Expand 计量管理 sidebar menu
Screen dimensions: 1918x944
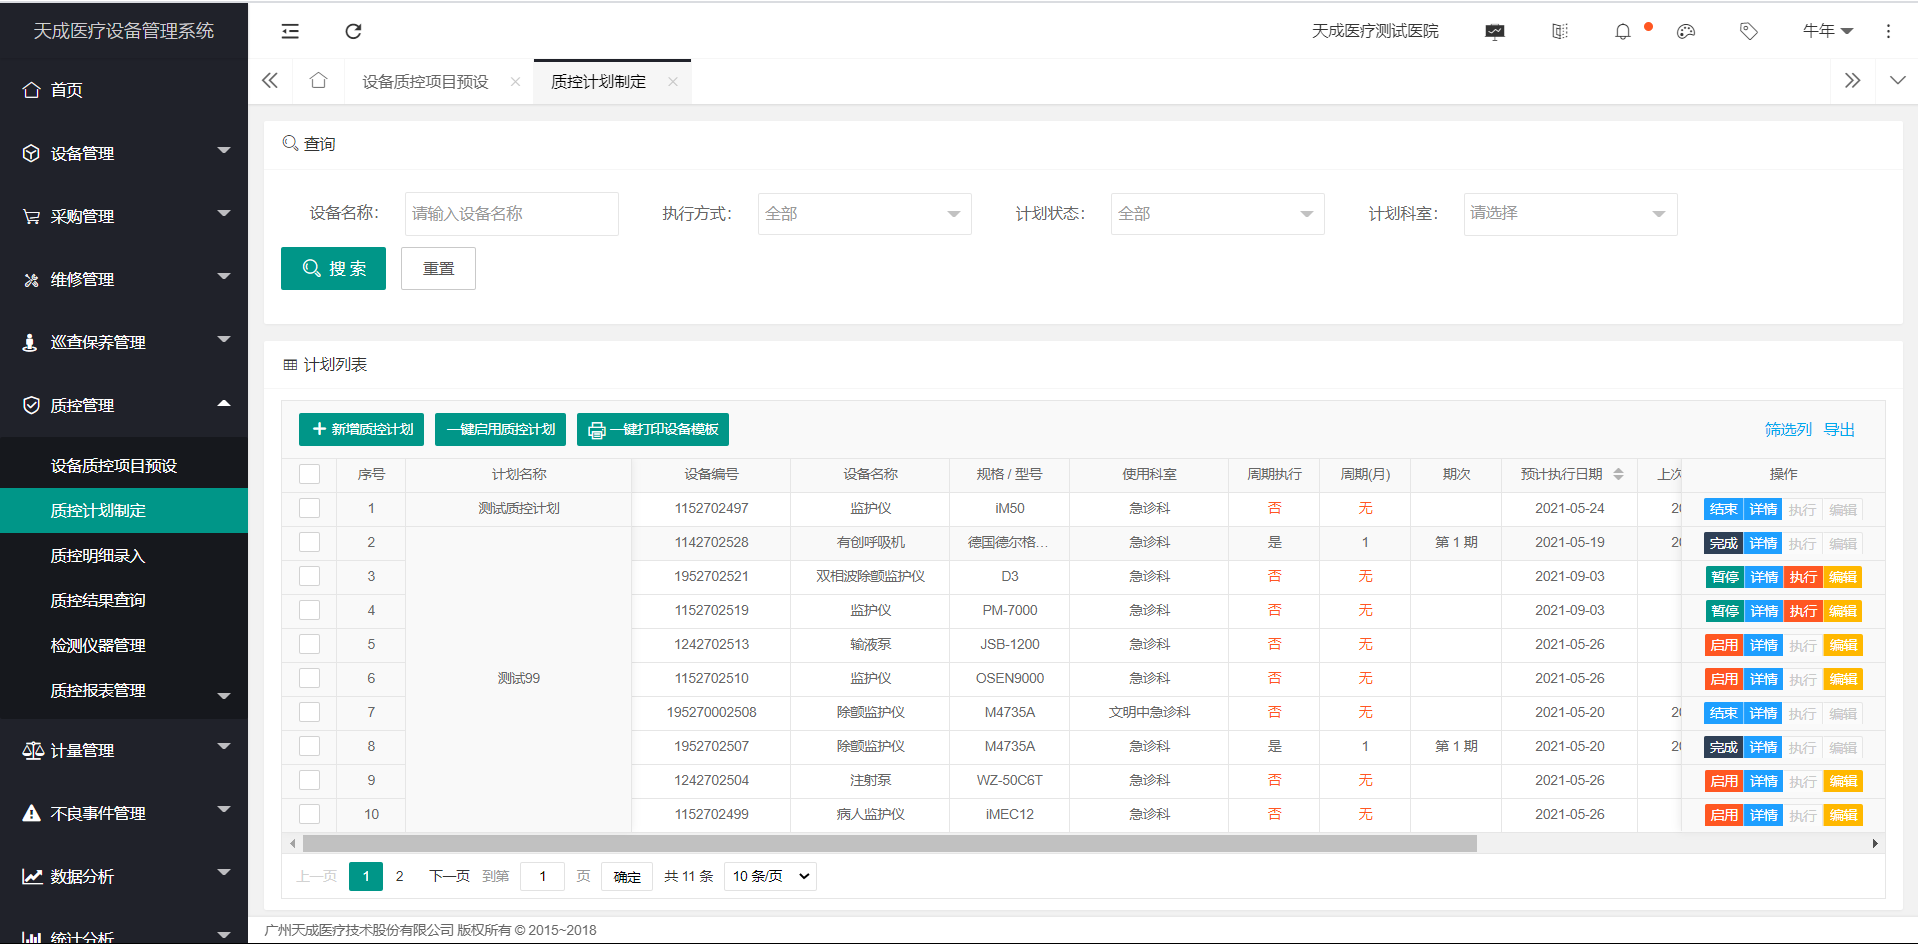[124, 750]
